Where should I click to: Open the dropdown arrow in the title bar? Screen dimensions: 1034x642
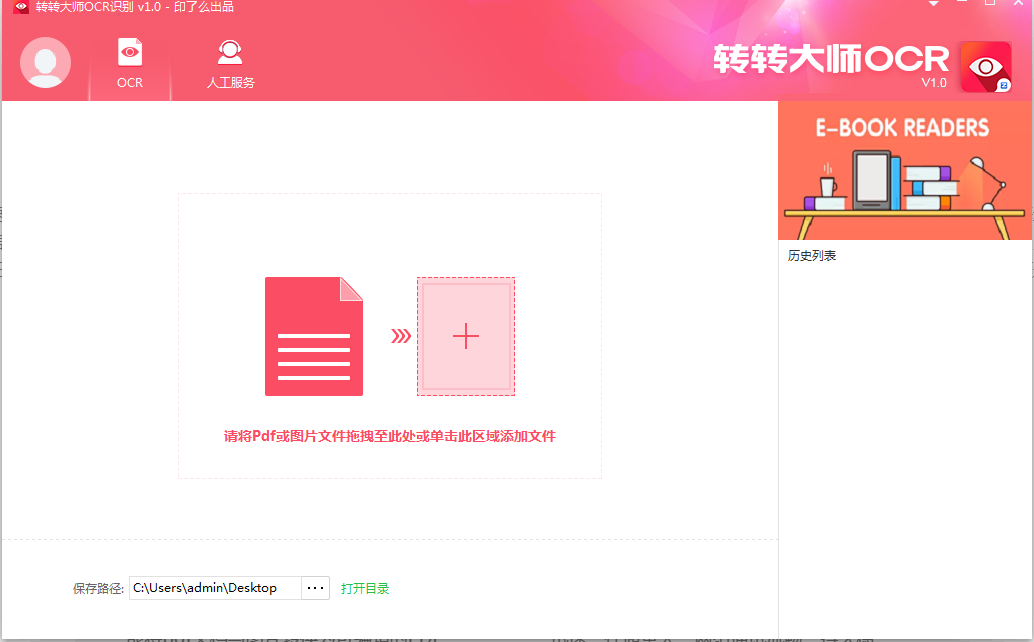tap(932, 6)
